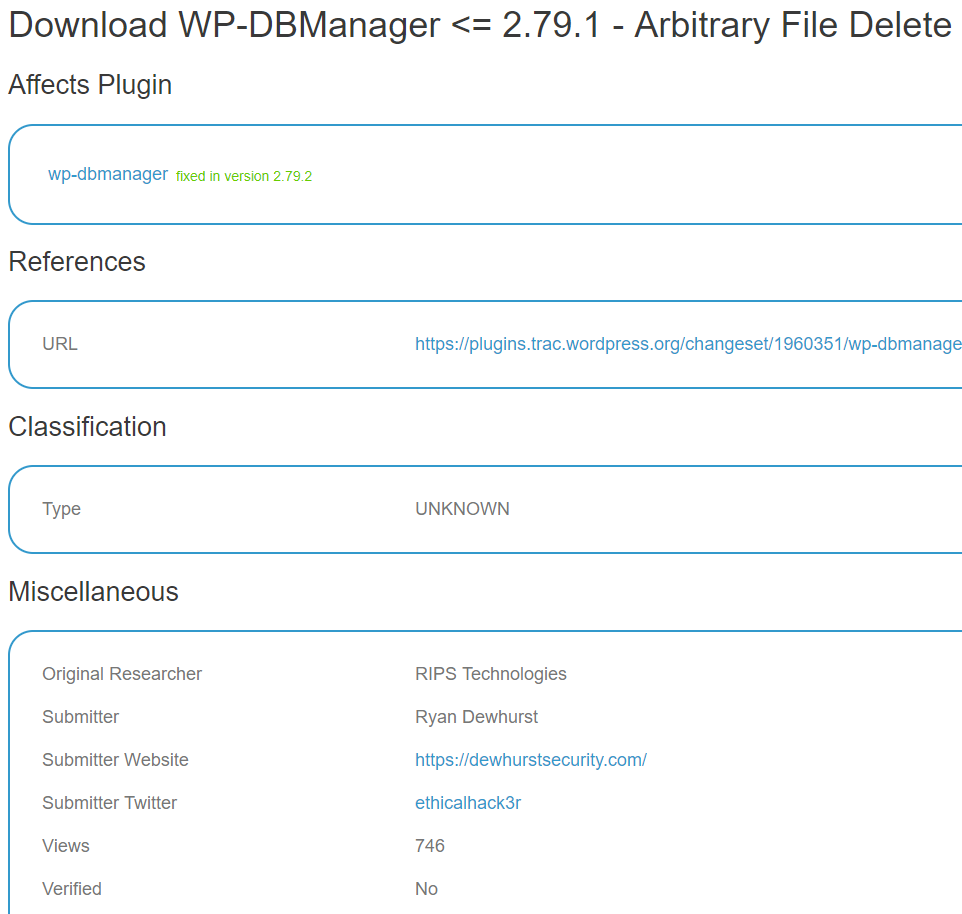Select the 'Ryan Dewhurst' submitter name
This screenshot has width=962, height=914.
click(x=476, y=717)
